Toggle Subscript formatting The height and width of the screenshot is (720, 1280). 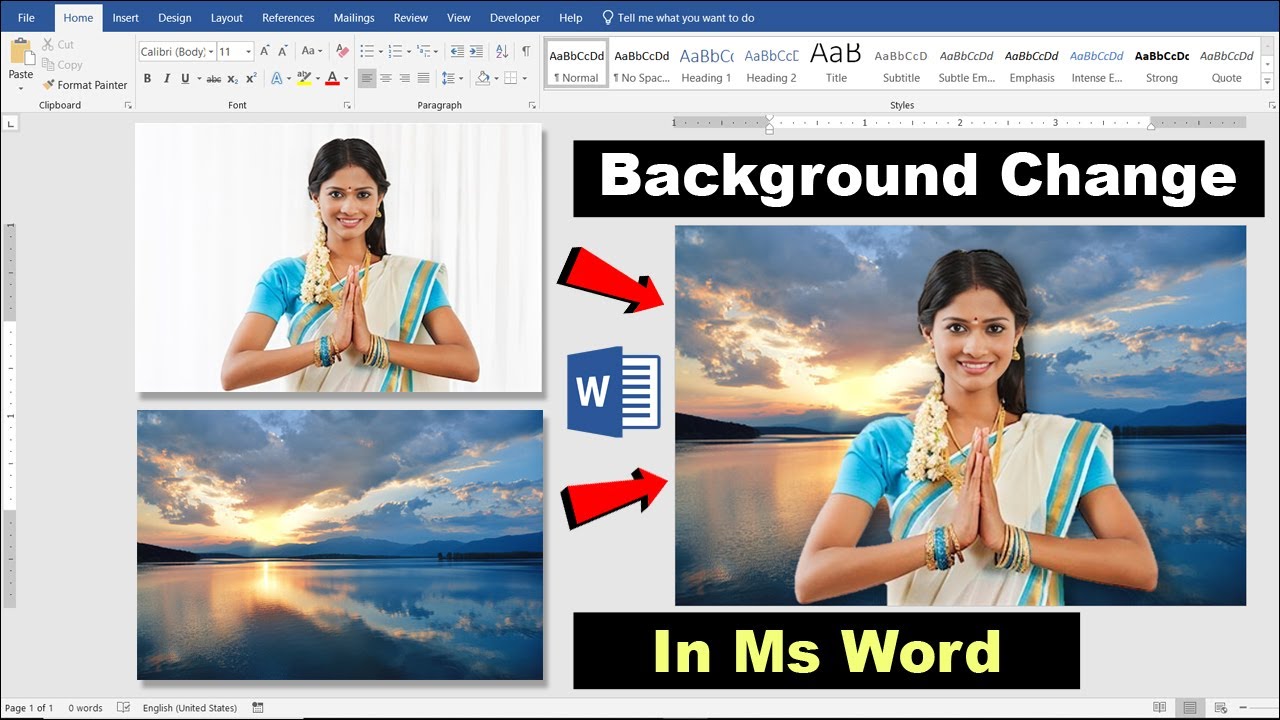coord(232,78)
